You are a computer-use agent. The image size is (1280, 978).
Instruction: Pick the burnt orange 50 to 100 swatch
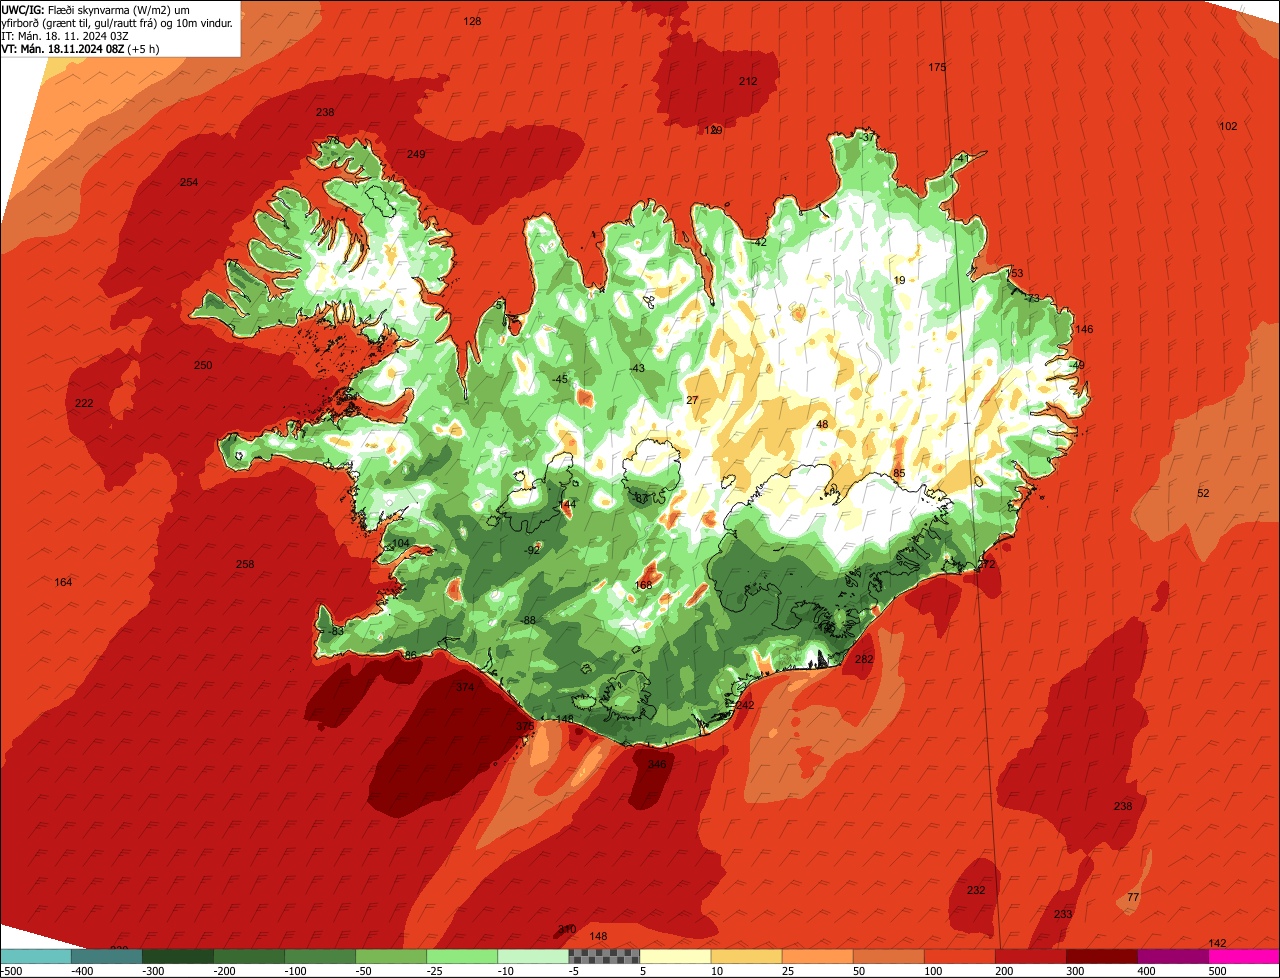click(x=887, y=956)
